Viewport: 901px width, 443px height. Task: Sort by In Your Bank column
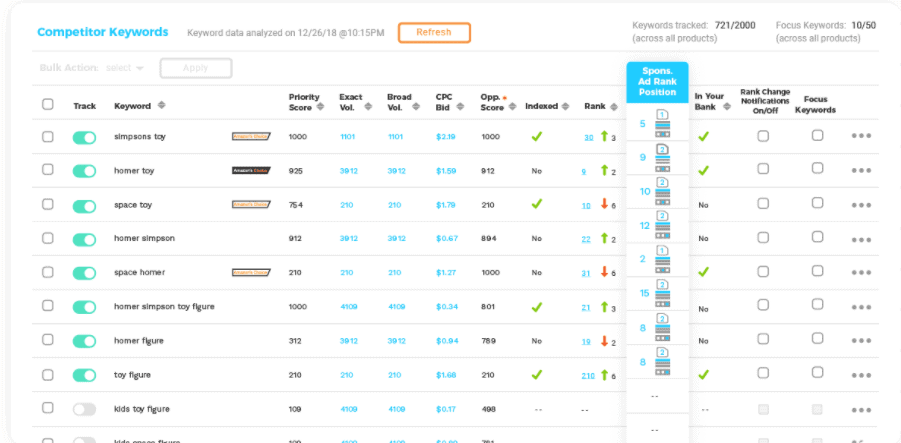[x=727, y=107]
